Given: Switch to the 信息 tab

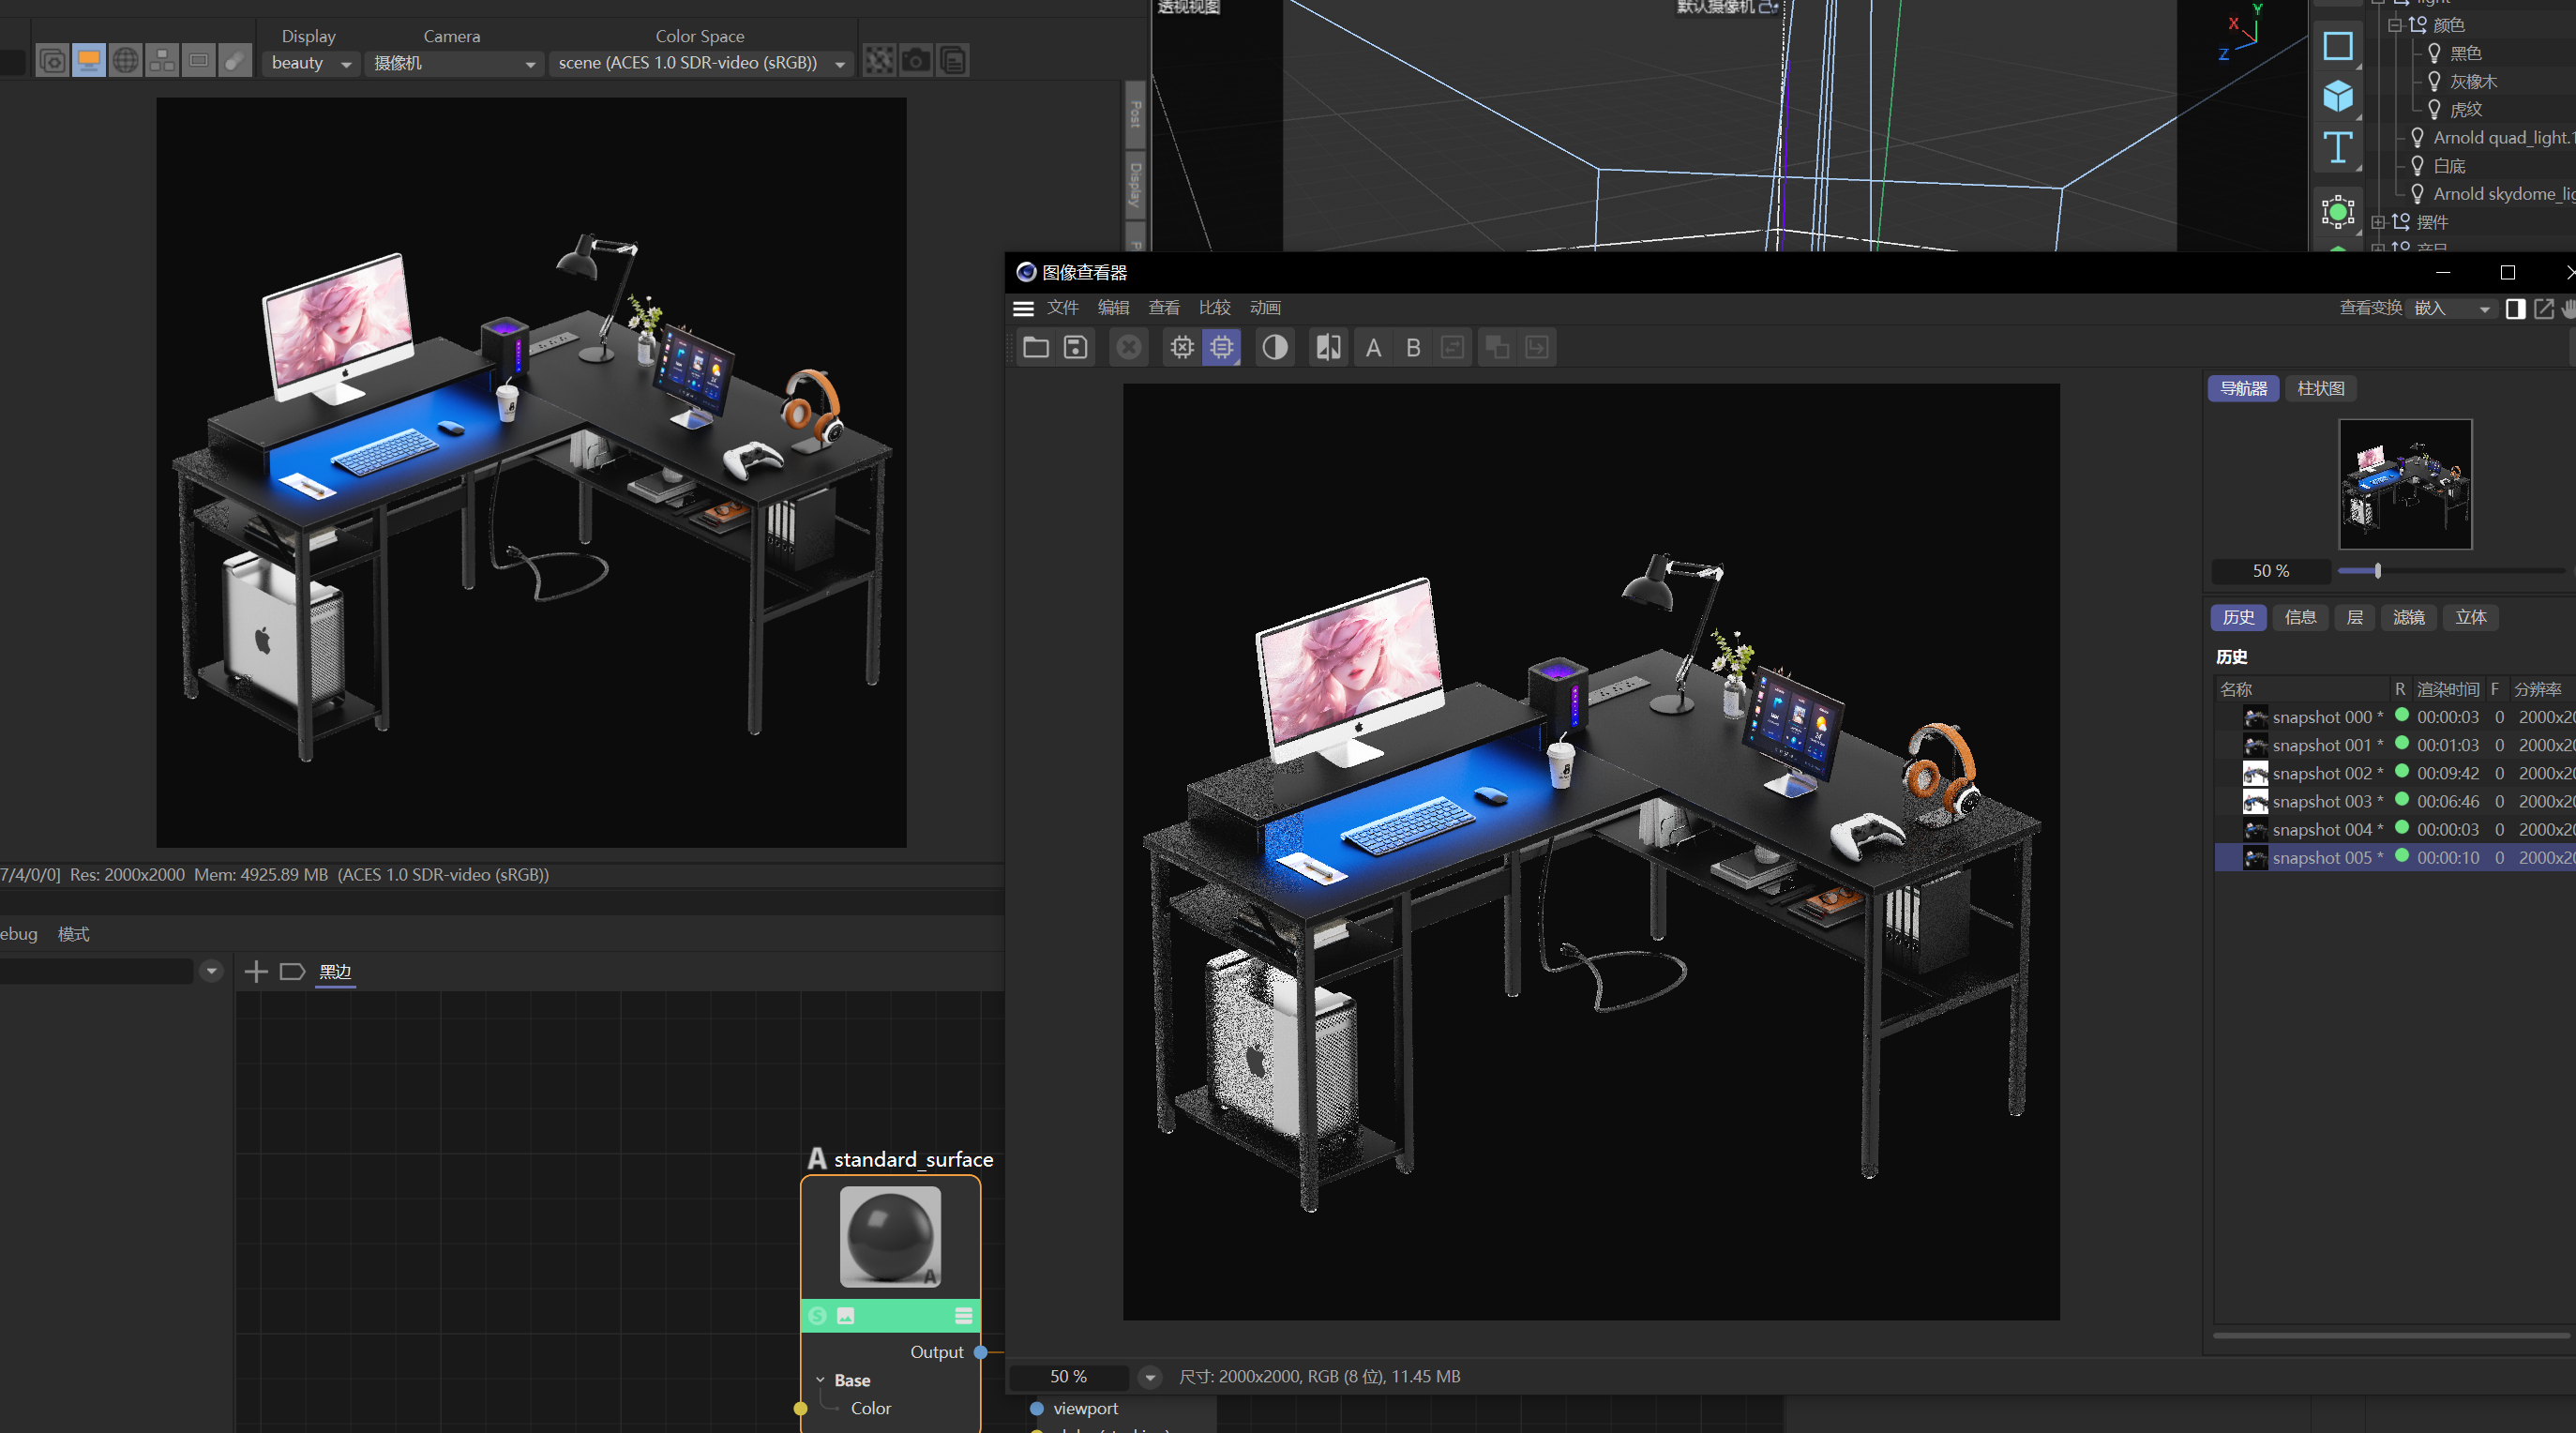Looking at the screenshot, I should (2300, 617).
